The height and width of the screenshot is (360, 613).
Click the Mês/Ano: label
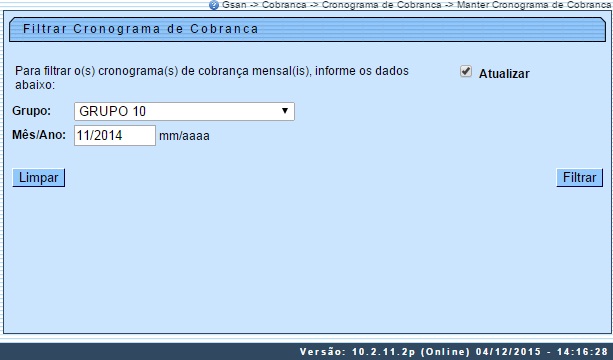pyautogui.click(x=39, y=135)
